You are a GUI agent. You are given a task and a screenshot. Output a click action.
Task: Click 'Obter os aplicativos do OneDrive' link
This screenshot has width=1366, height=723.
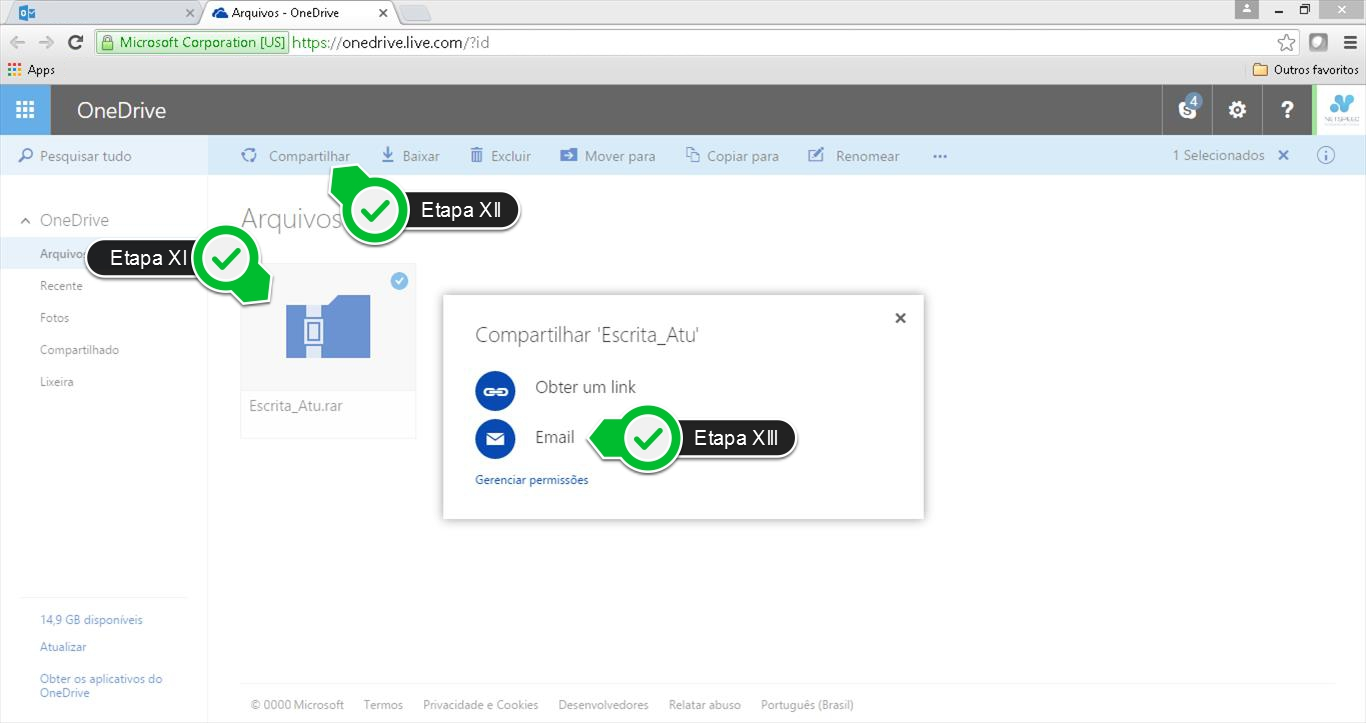[101, 686]
